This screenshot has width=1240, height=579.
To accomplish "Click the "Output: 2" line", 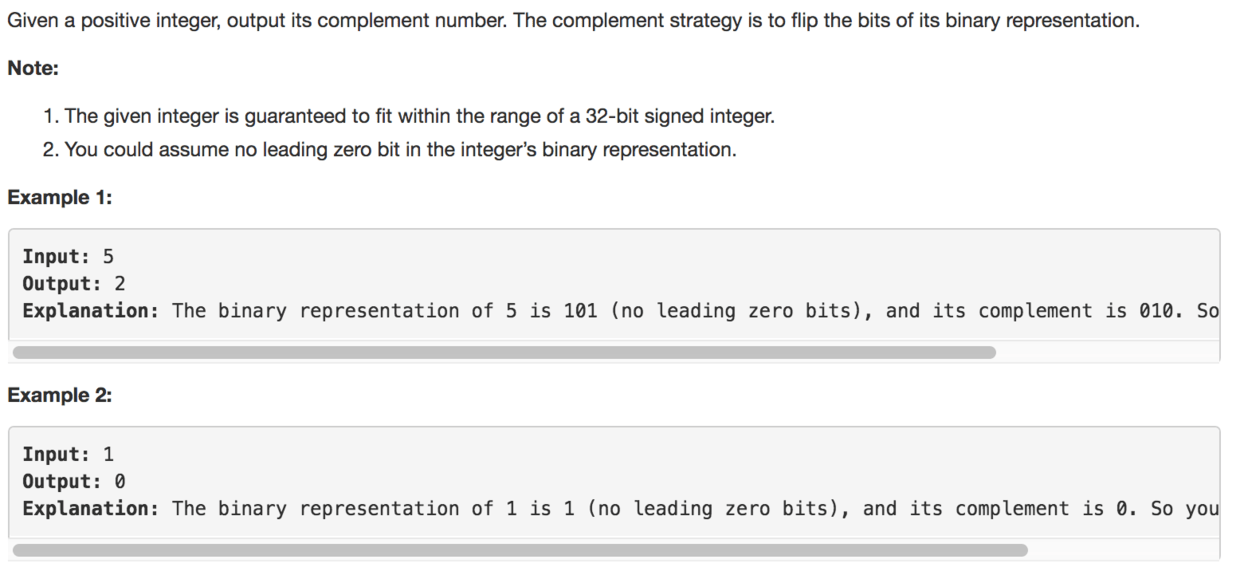I will click(74, 283).
